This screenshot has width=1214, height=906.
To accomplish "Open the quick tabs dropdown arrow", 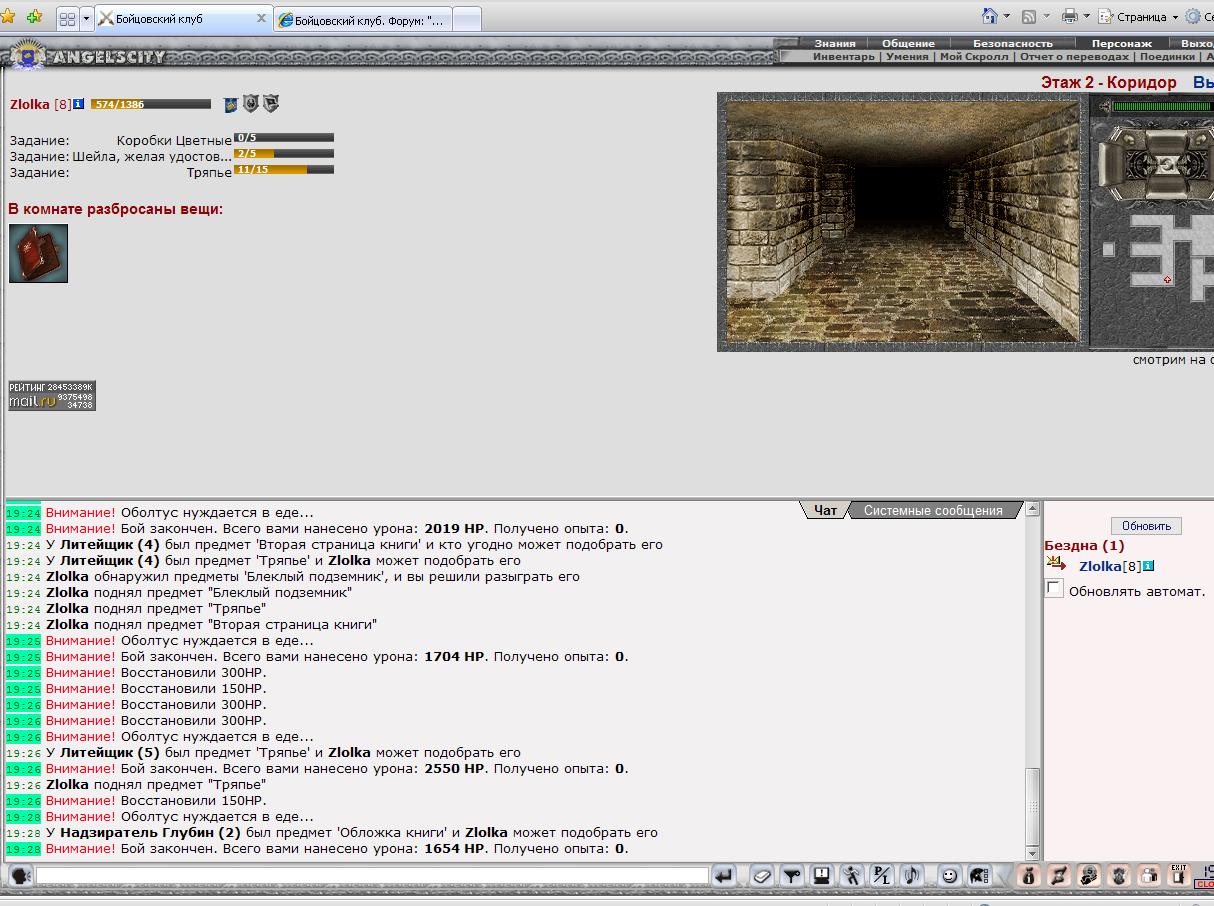I will tap(86, 18).
